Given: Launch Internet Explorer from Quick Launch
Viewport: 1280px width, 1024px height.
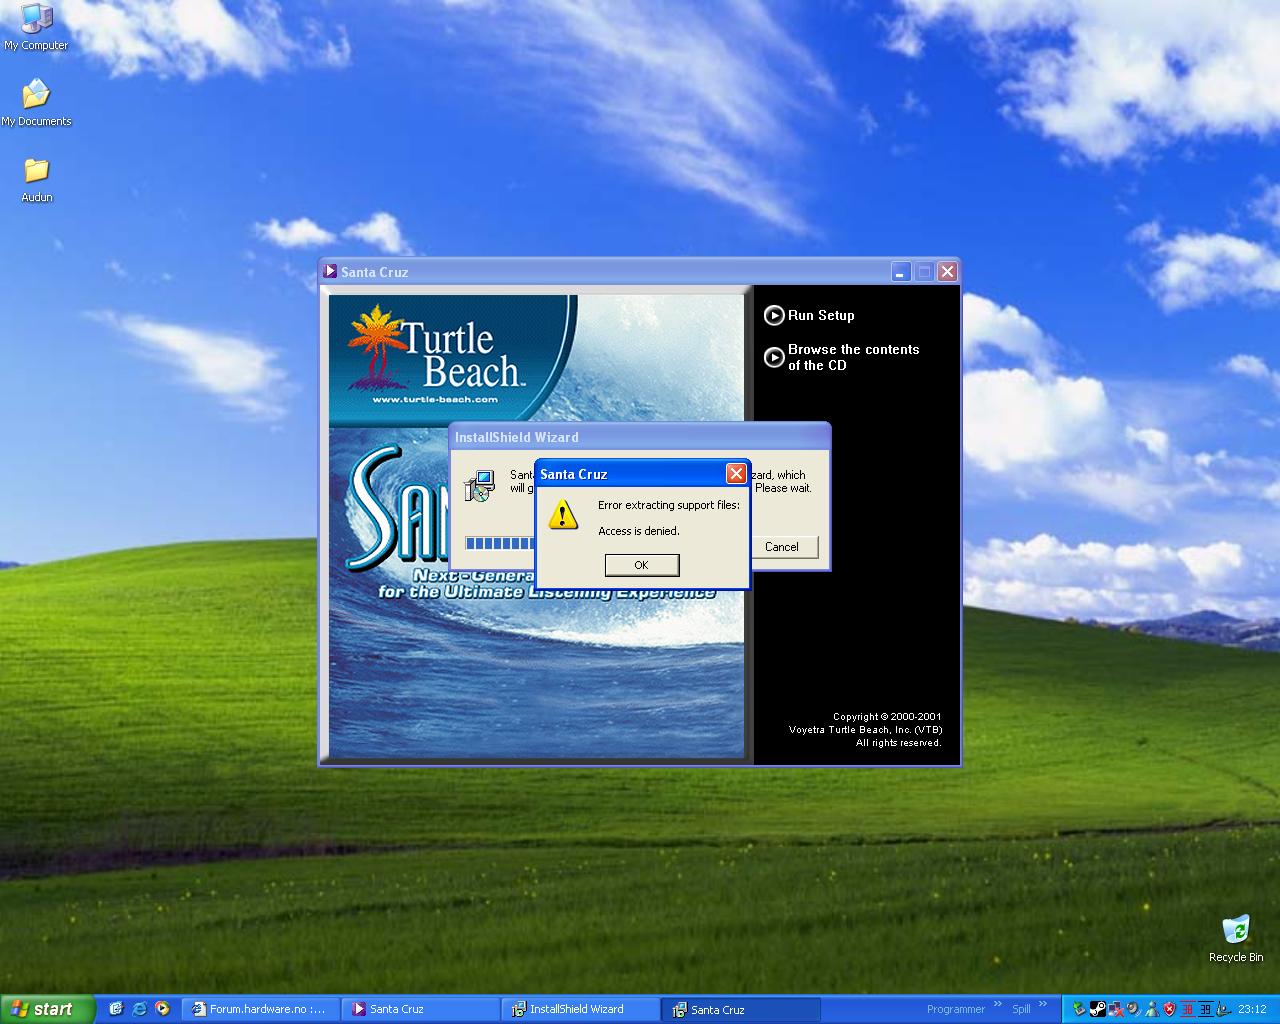Looking at the screenshot, I should click(x=139, y=1009).
